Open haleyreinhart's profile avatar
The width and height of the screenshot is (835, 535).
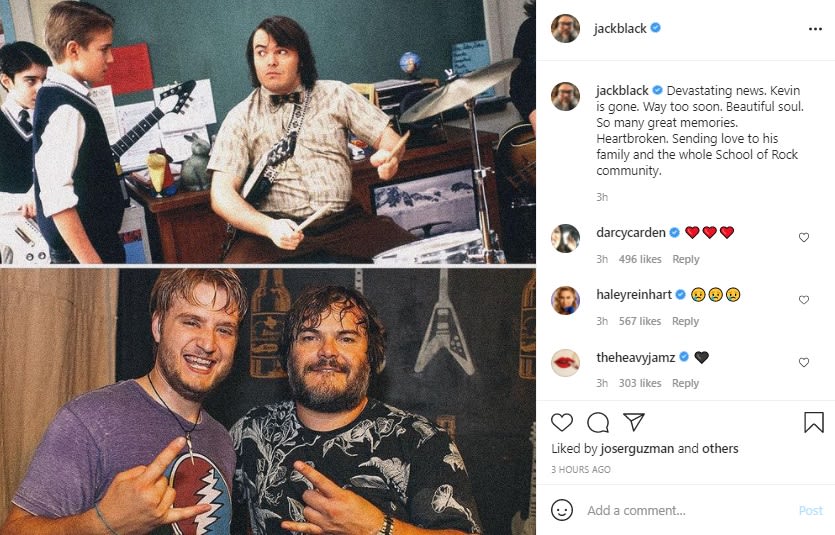click(x=566, y=300)
